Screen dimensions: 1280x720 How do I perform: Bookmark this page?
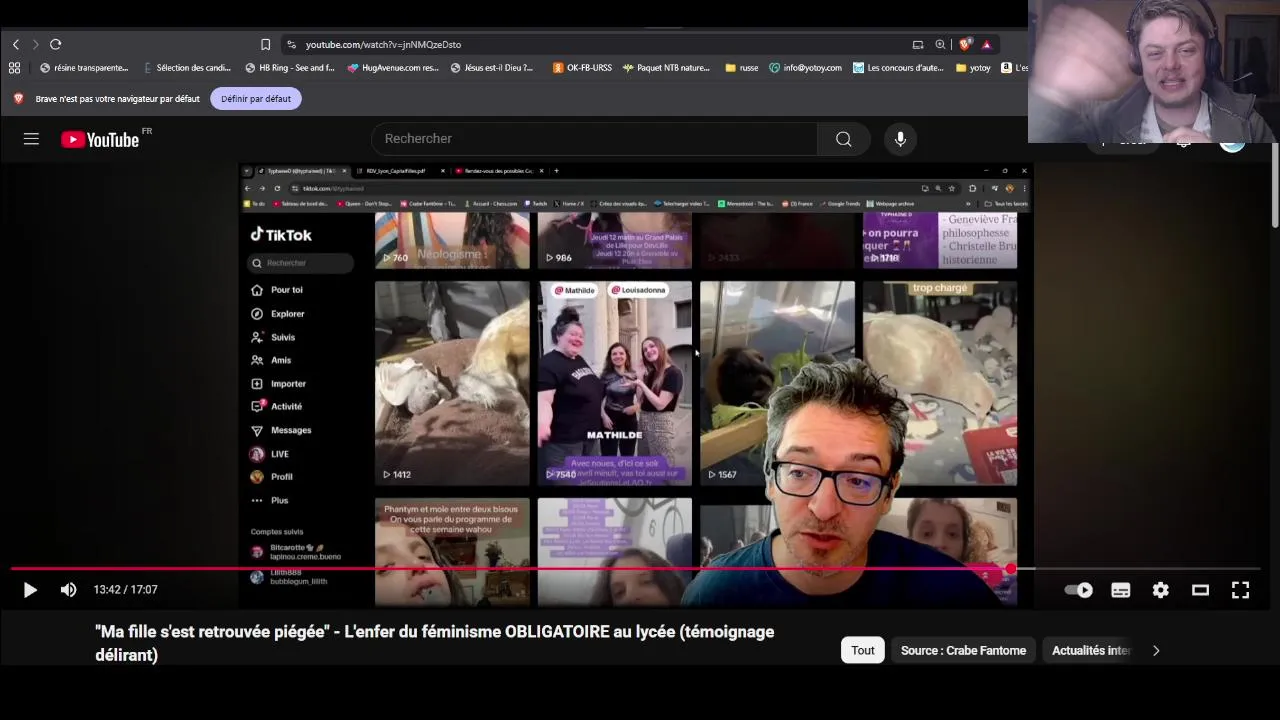(265, 44)
